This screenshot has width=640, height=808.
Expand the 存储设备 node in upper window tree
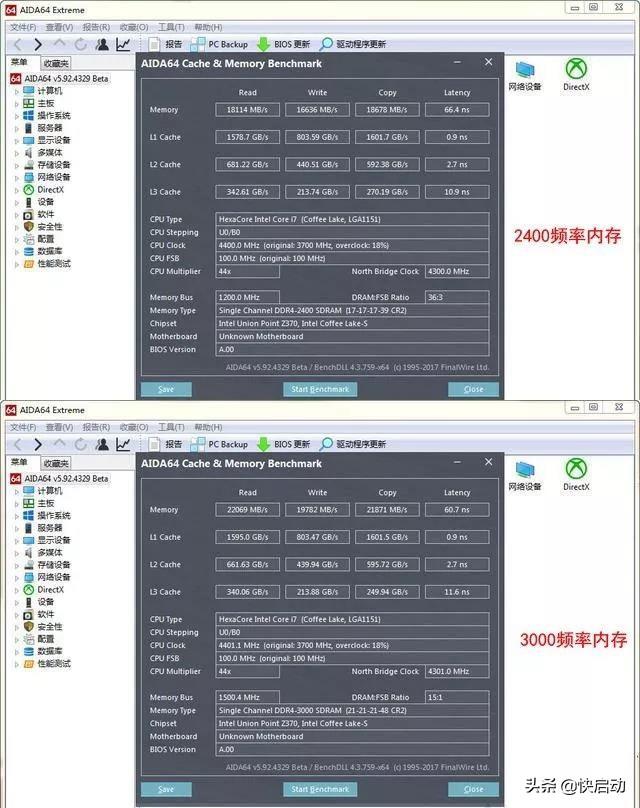[x=16, y=165]
